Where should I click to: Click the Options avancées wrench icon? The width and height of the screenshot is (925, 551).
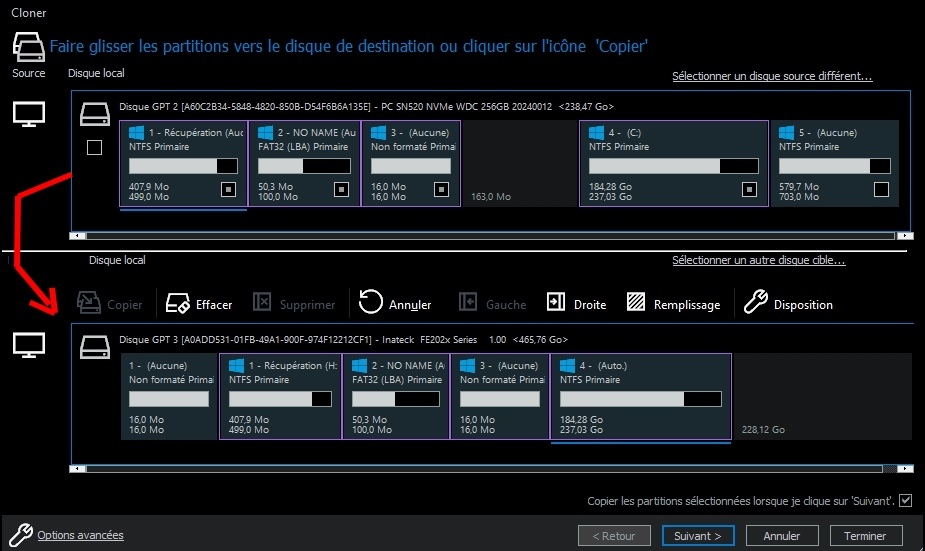pos(21,535)
